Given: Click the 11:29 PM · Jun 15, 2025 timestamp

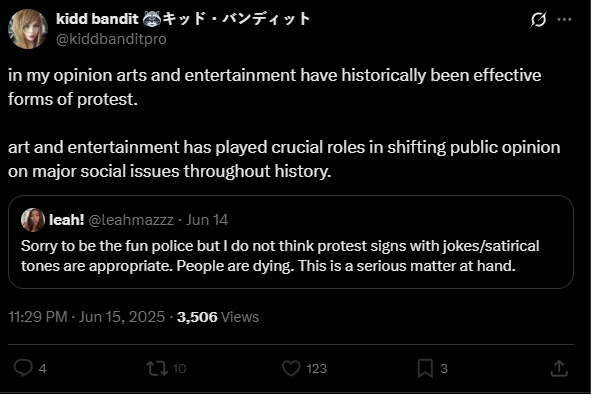Looking at the screenshot, I should (87, 317).
